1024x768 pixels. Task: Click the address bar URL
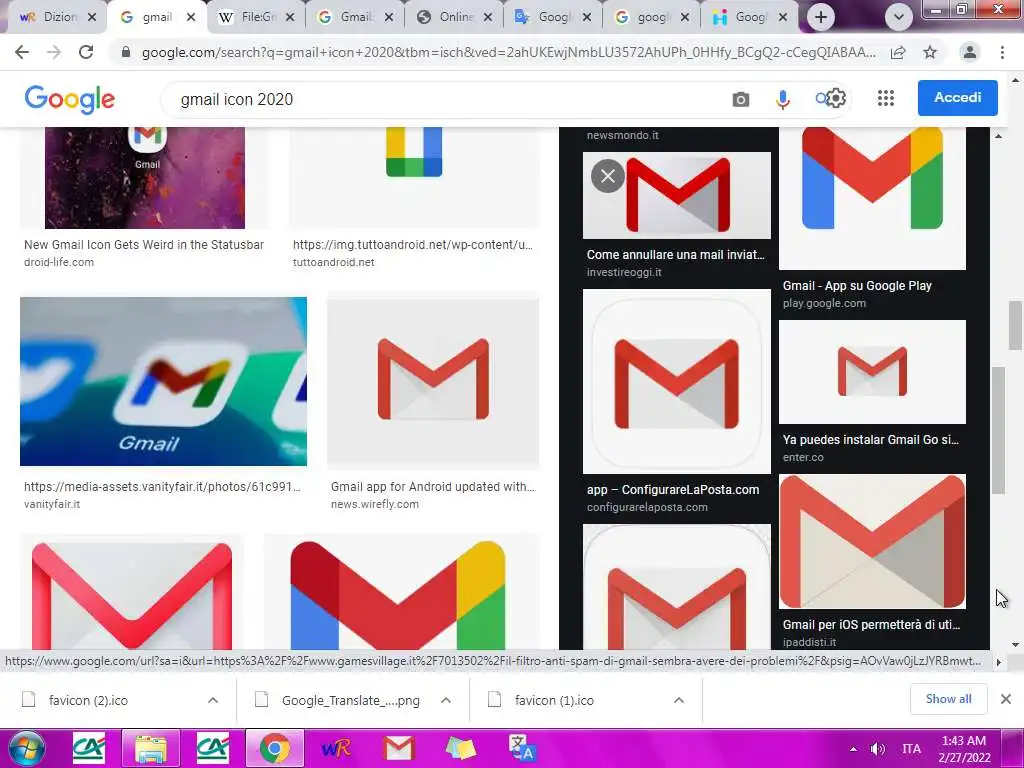pyautogui.click(x=508, y=52)
